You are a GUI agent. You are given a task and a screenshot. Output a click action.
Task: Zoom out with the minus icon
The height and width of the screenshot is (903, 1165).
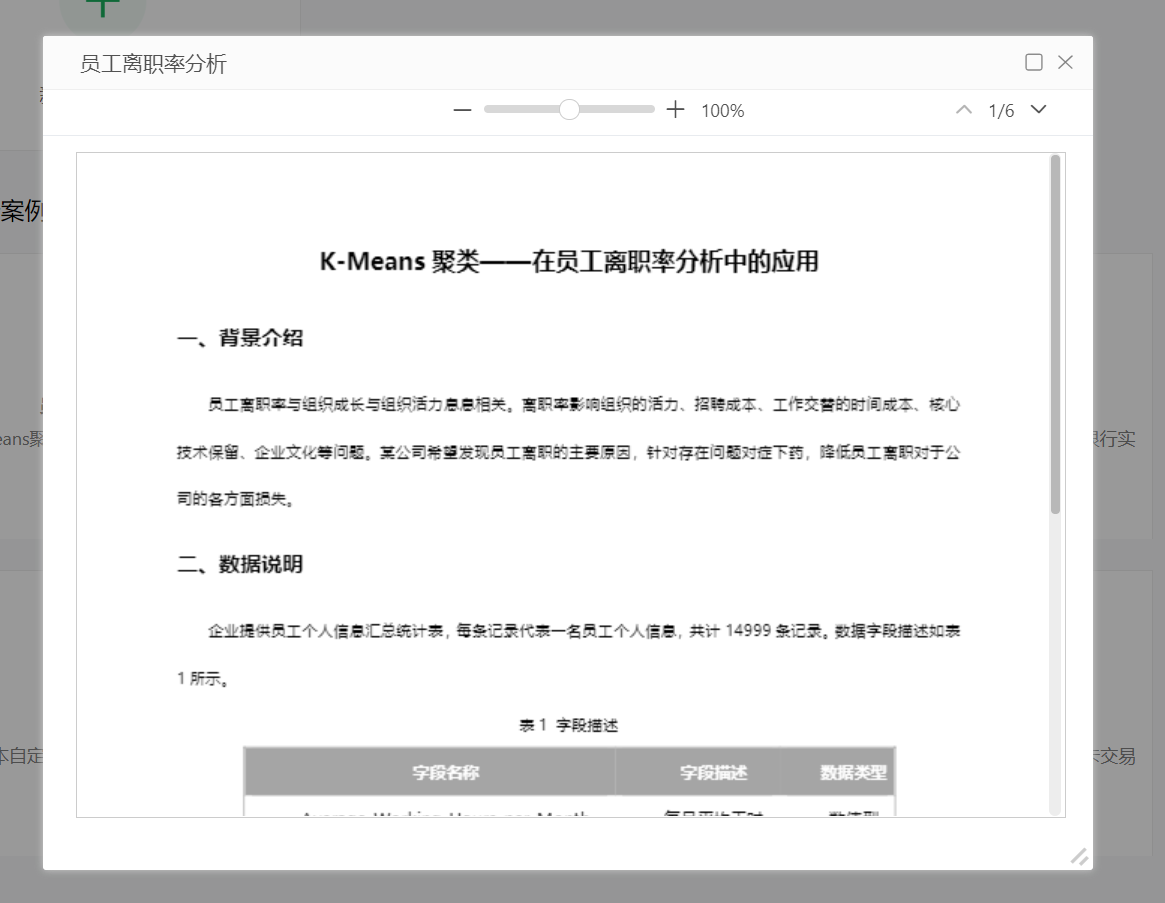pos(462,110)
